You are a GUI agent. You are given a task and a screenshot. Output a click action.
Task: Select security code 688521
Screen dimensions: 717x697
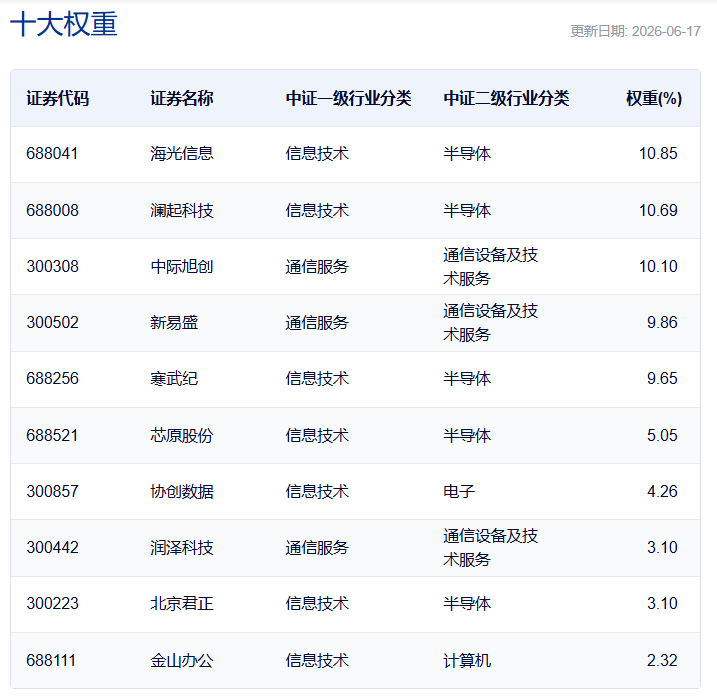point(52,435)
